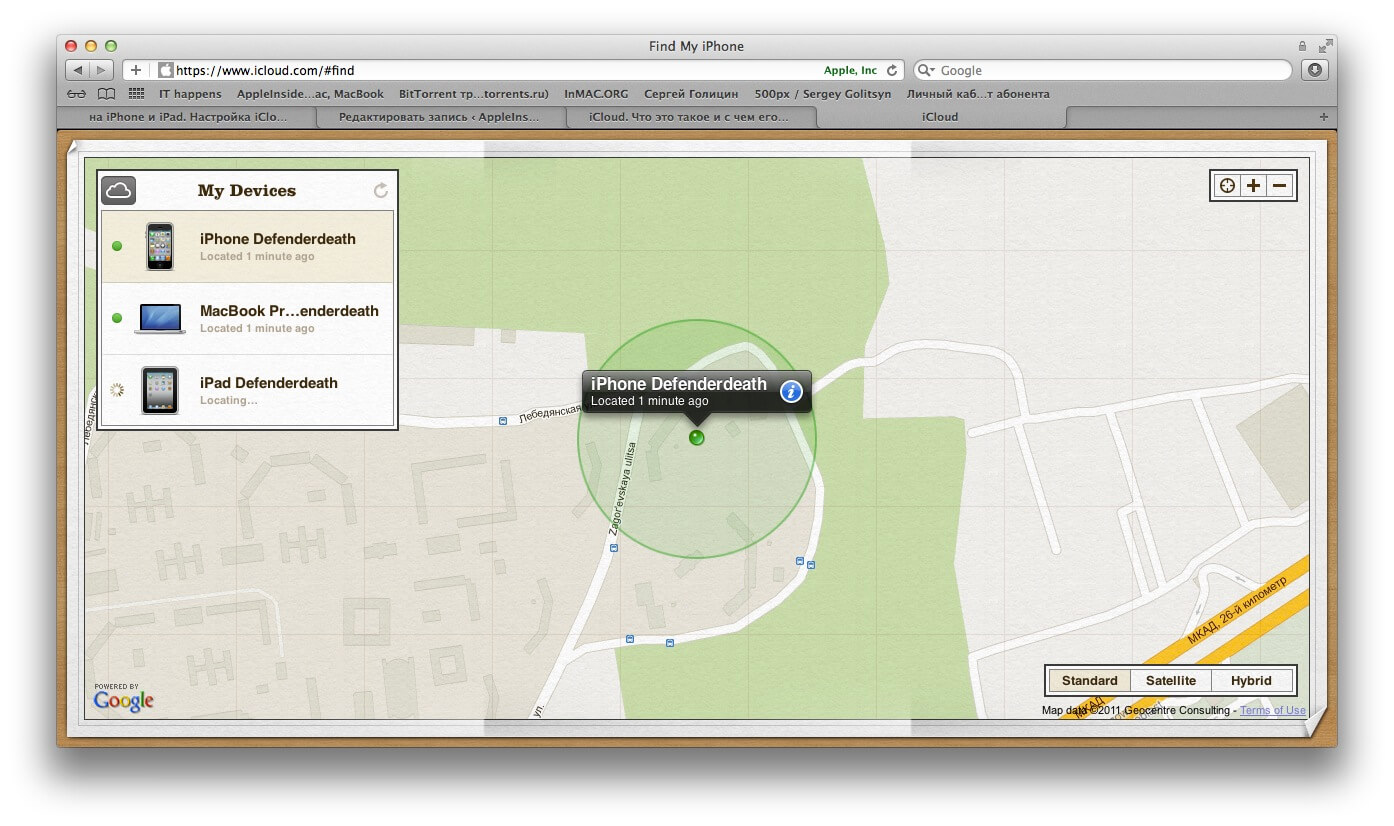Click the iCloud home cloud icon
The width and height of the screenshot is (1394, 826).
[x=119, y=190]
